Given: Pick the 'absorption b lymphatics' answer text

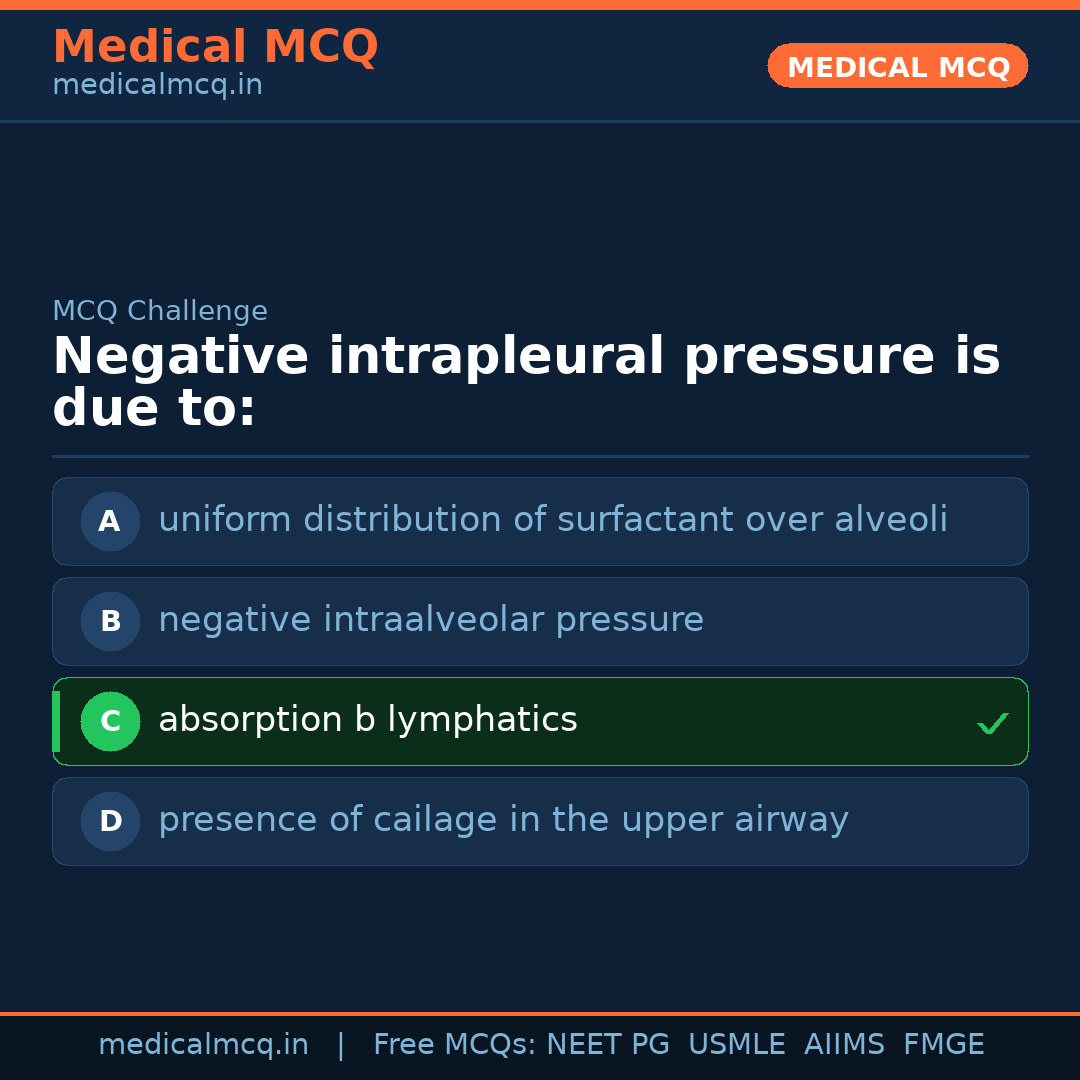Looking at the screenshot, I should pyautogui.click(x=367, y=720).
